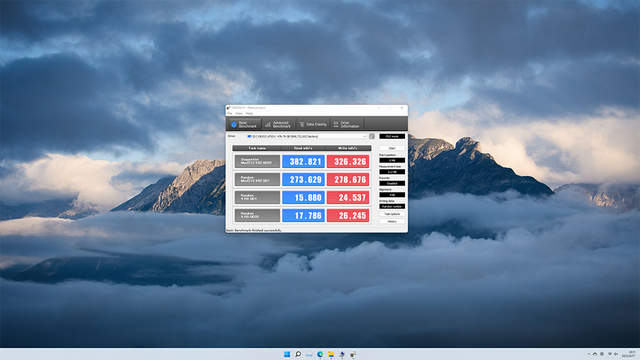Click the refresh drive list icon
Image resolution: width=640 pixels, height=360 pixels.
[x=372, y=136]
